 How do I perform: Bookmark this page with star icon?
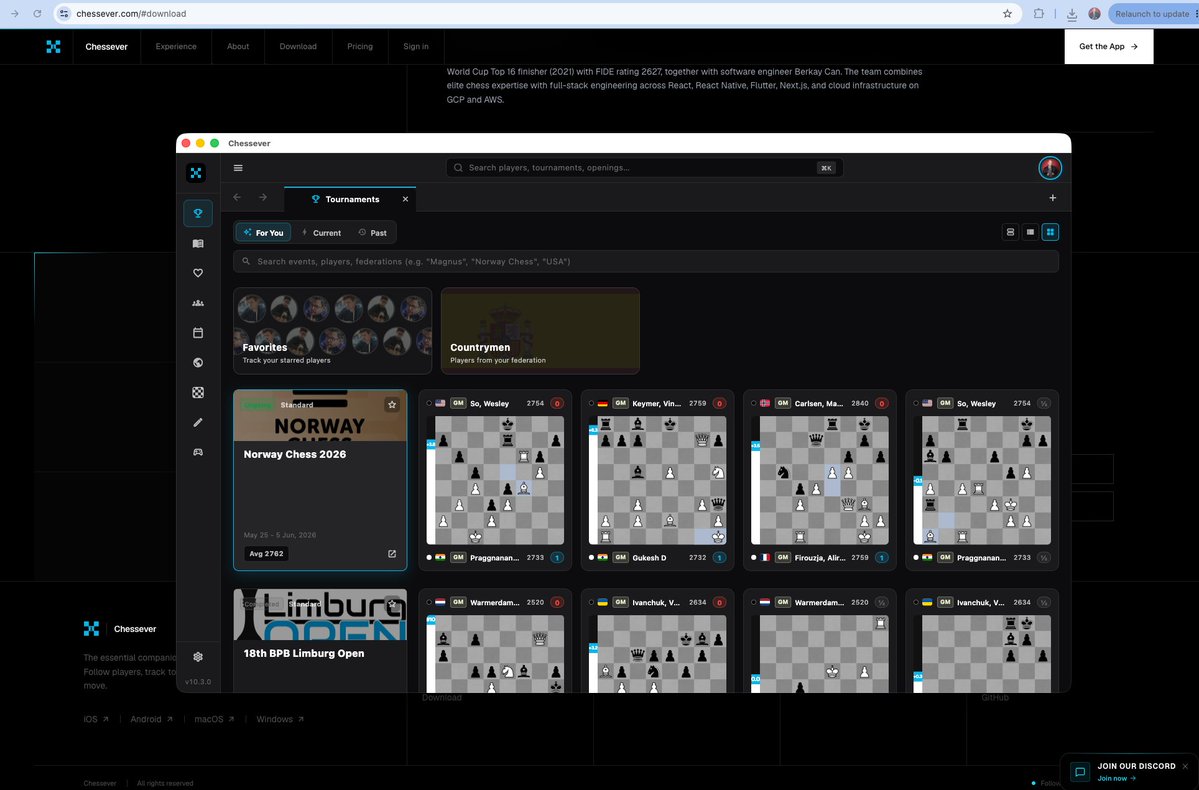[1007, 14]
